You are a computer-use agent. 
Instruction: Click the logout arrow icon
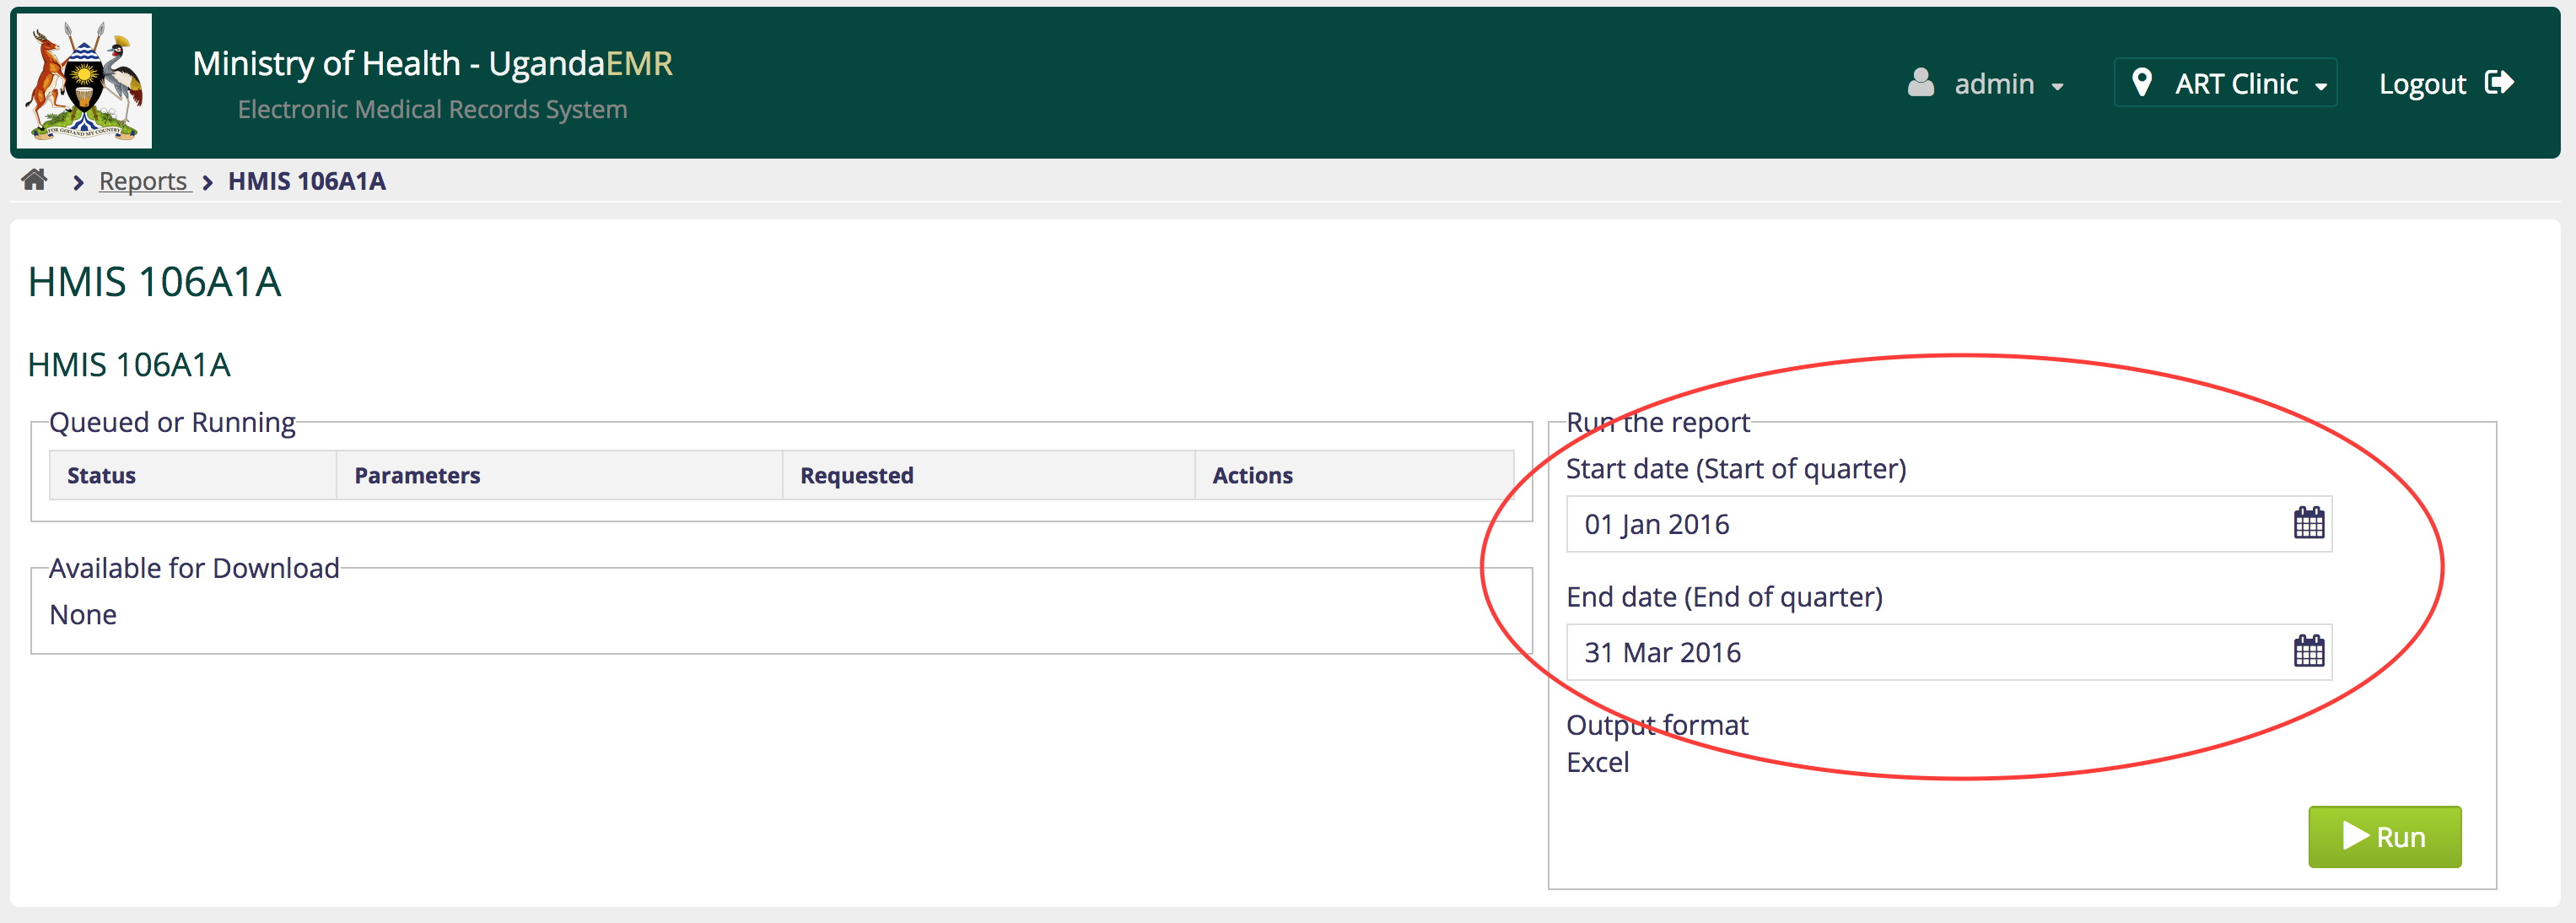pos(2498,83)
